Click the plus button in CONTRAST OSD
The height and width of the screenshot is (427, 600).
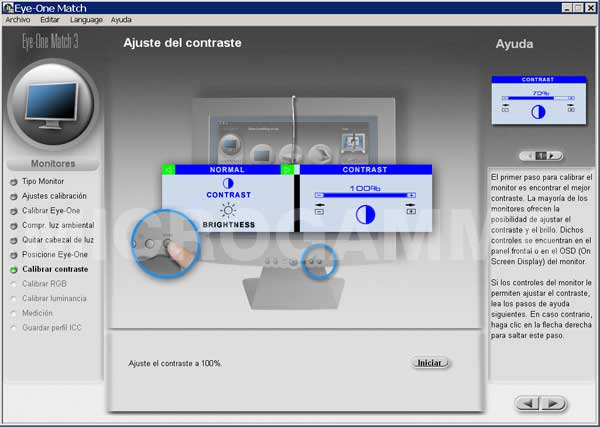411,211
